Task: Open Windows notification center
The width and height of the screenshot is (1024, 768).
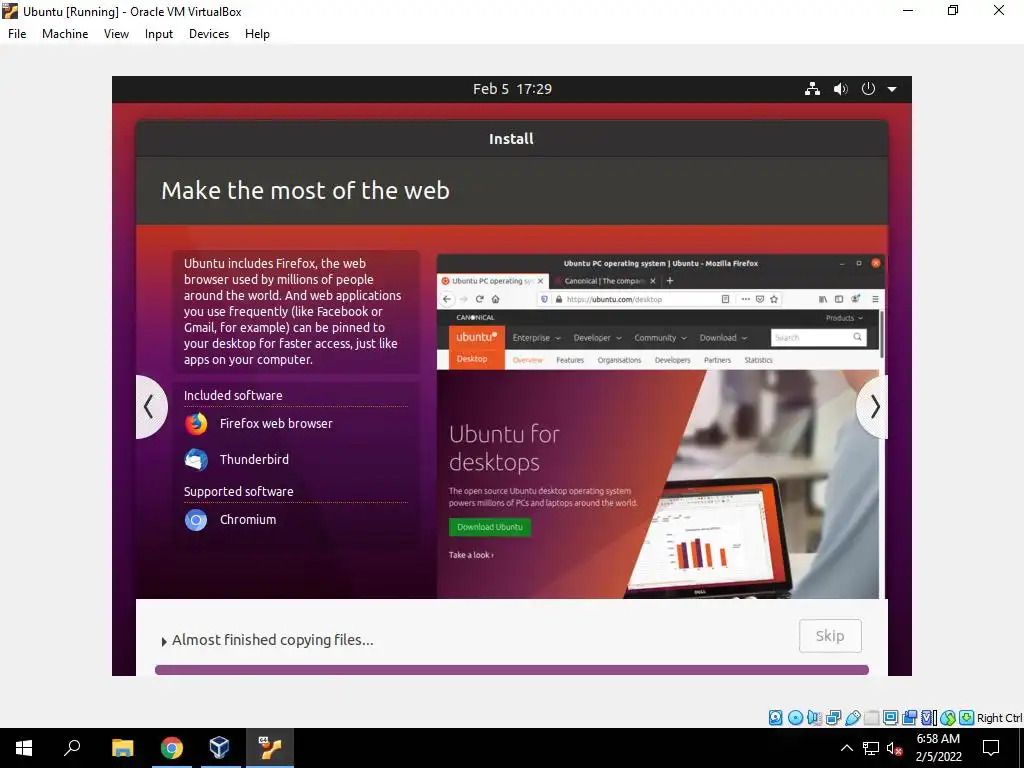Action: (x=991, y=748)
